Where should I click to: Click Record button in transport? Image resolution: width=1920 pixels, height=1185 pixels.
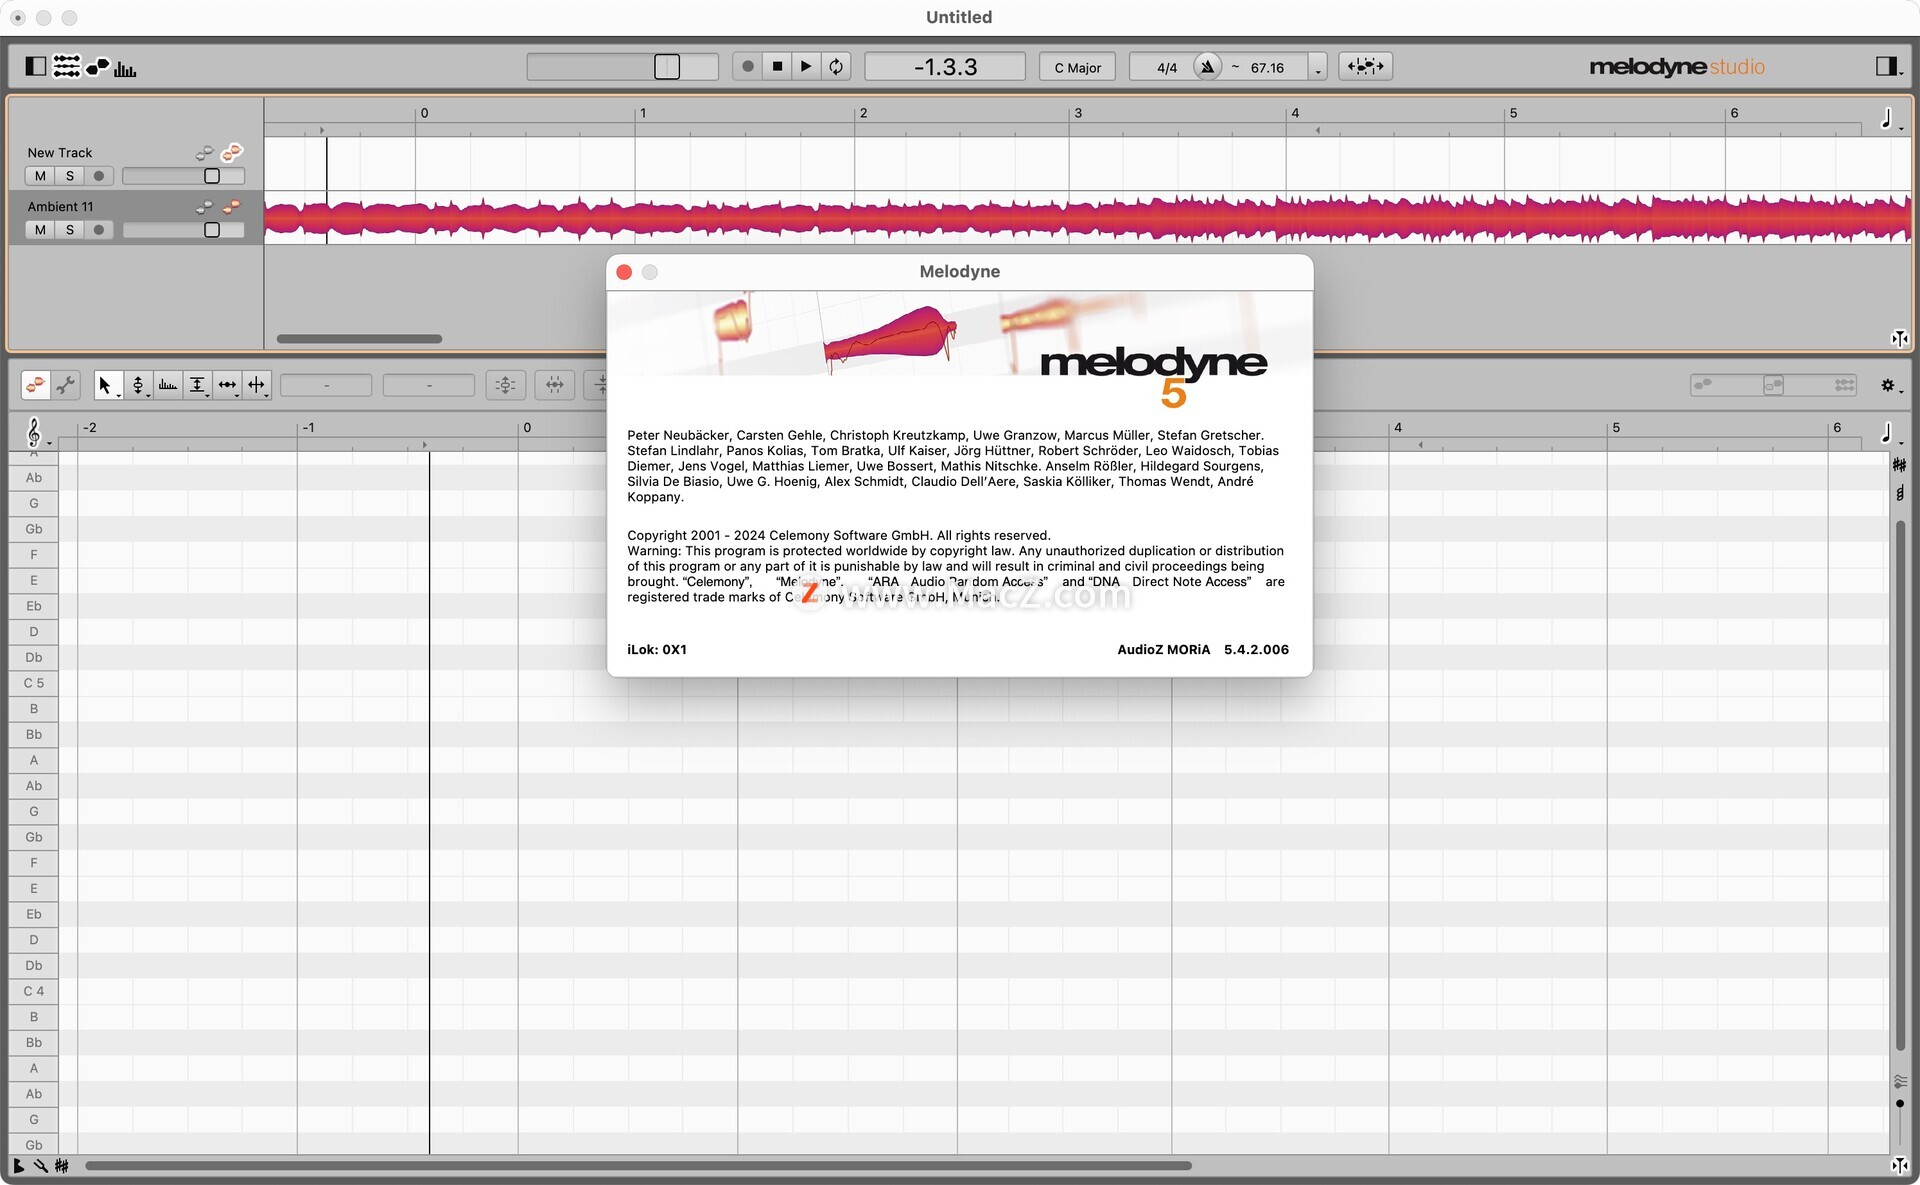point(747,67)
